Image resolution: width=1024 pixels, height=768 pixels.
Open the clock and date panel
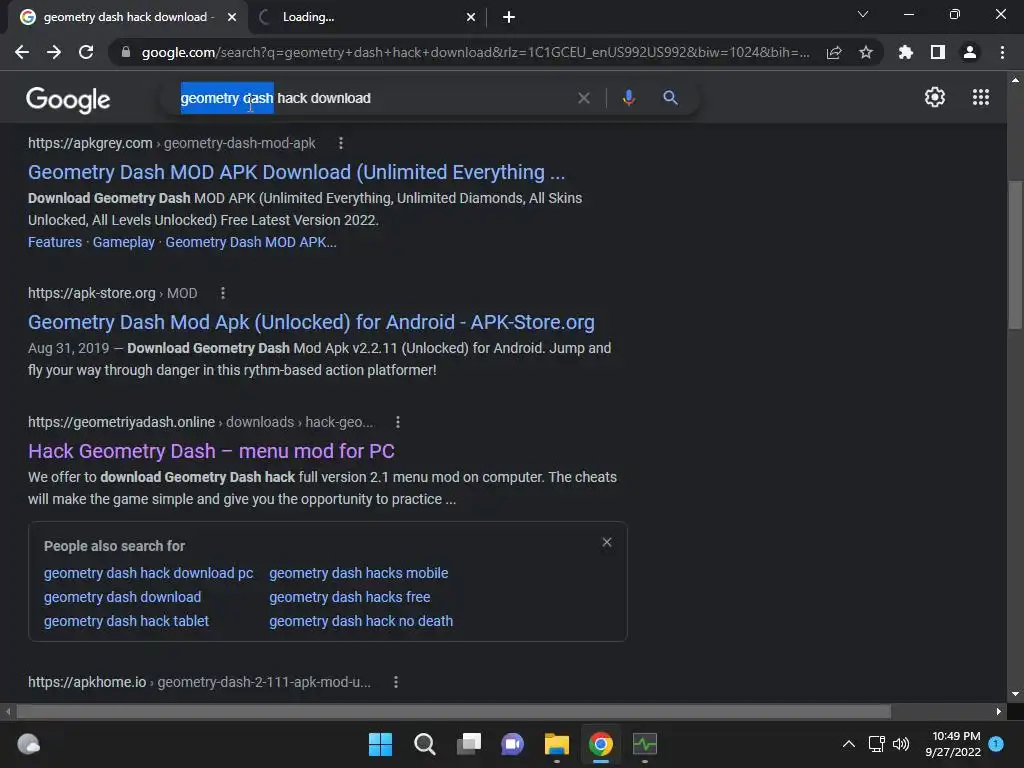tap(953, 744)
